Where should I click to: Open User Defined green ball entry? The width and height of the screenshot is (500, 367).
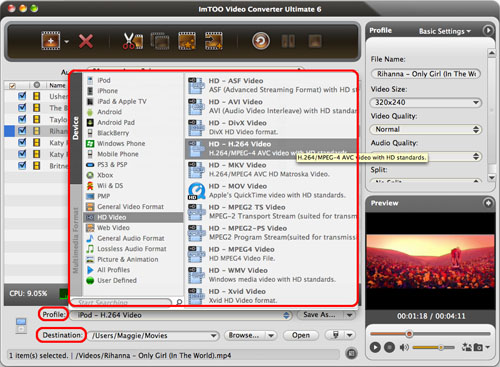pos(90,280)
